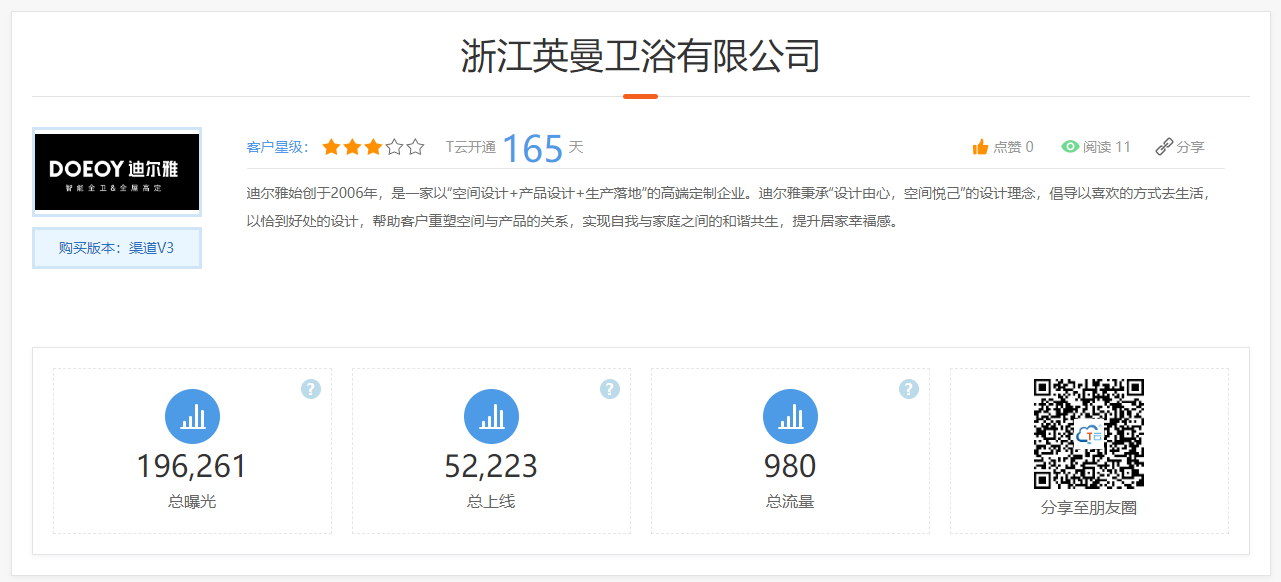The image size is (1281, 582).
Task: Open the help tooltip on 总流量 card
Action: pos(908,389)
